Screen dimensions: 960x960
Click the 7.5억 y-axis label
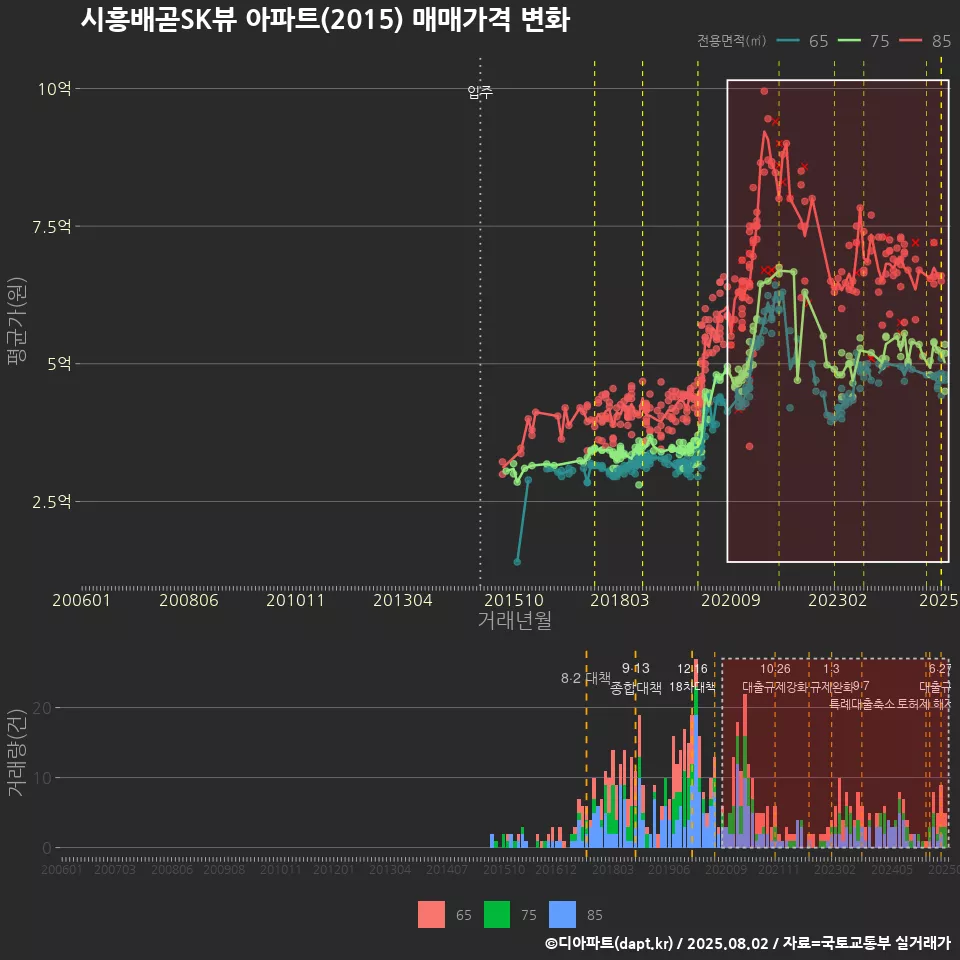point(52,227)
